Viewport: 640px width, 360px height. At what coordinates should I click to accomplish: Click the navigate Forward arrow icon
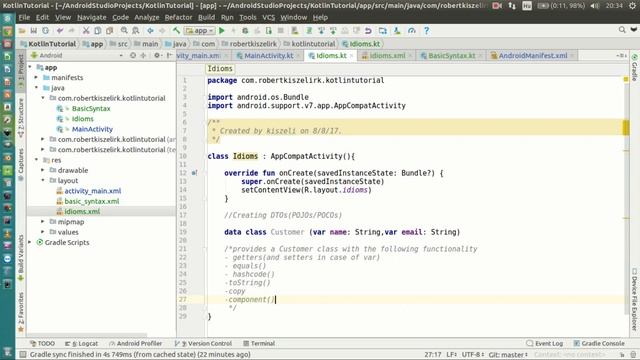point(162,31)
